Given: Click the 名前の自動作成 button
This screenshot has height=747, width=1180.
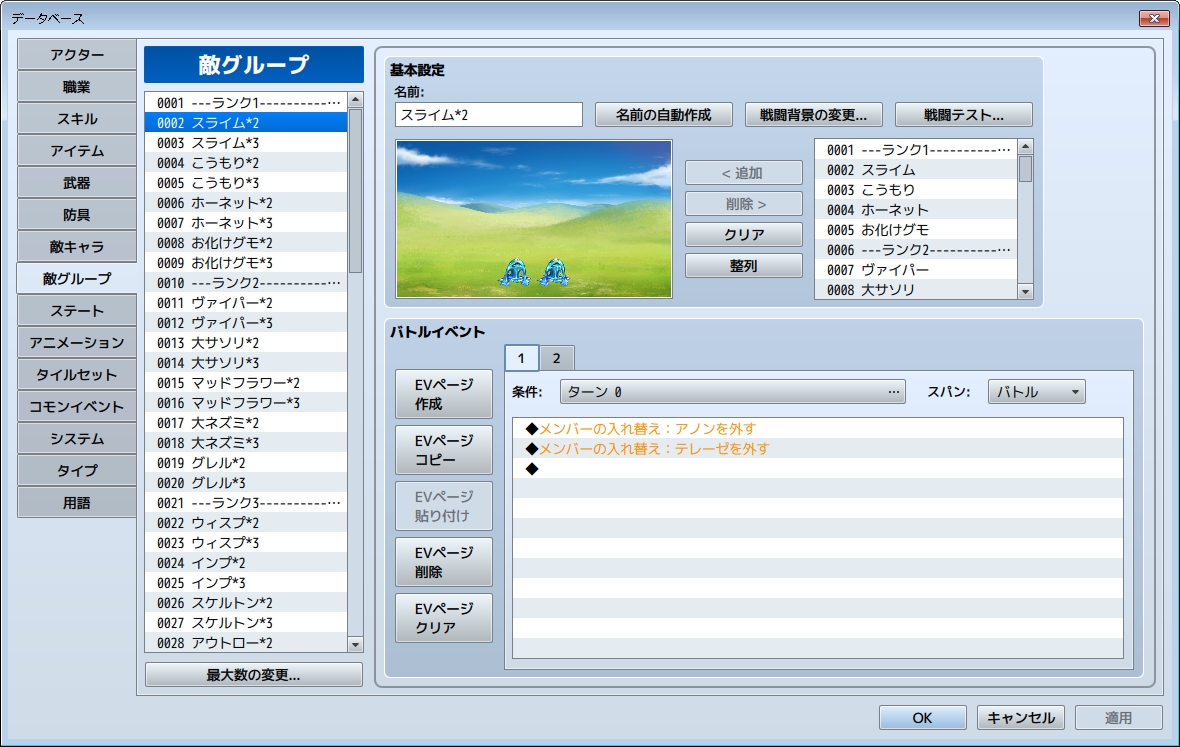Looking at the screenshot, I should click(x=663, y=114).
